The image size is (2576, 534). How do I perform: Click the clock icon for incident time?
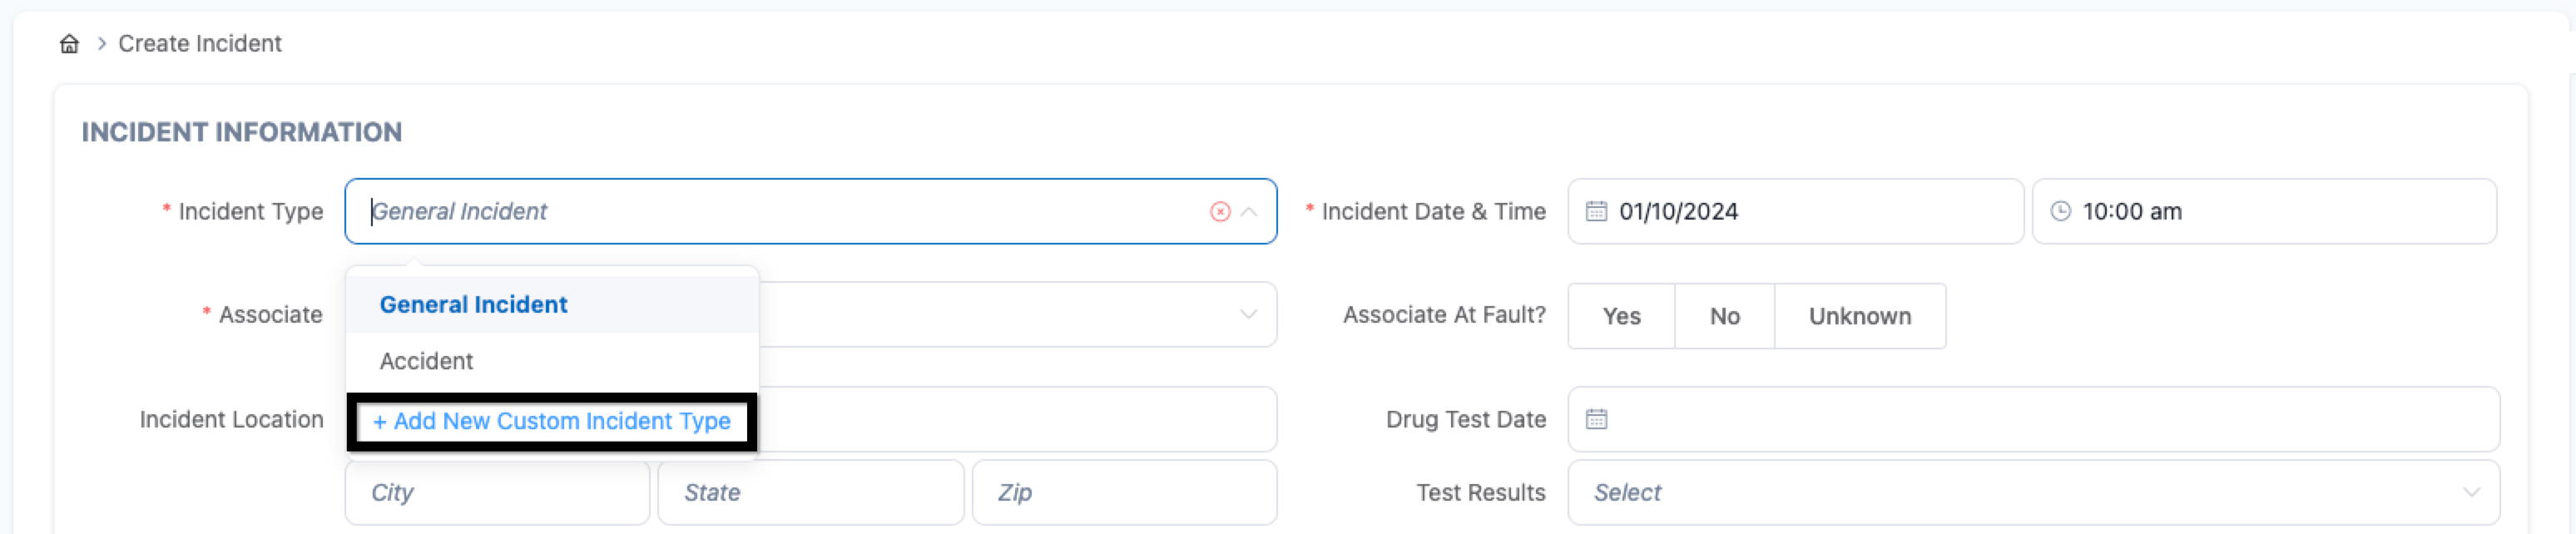pos(2060,212)
